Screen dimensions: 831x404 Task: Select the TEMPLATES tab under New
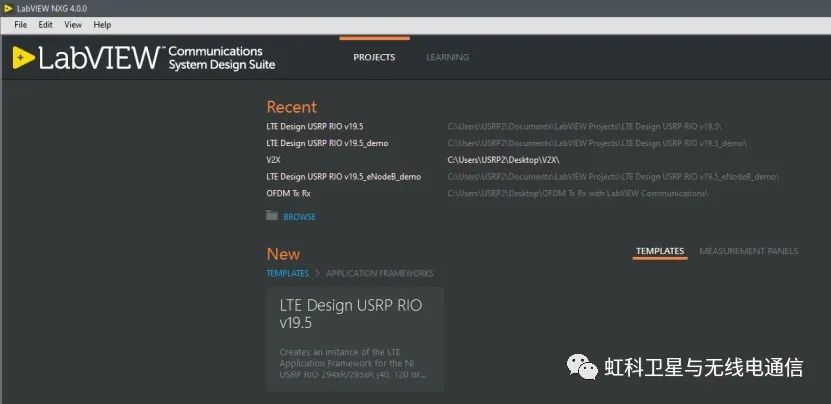[x=660, y=251]
